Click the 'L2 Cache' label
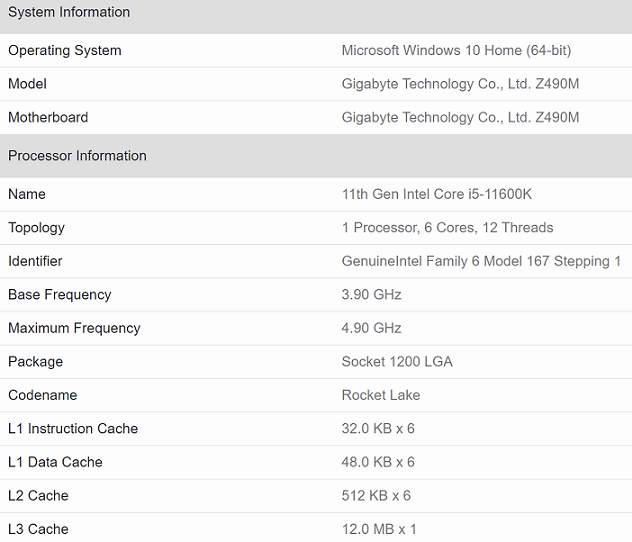632x542 pixels. click(38, 495)
